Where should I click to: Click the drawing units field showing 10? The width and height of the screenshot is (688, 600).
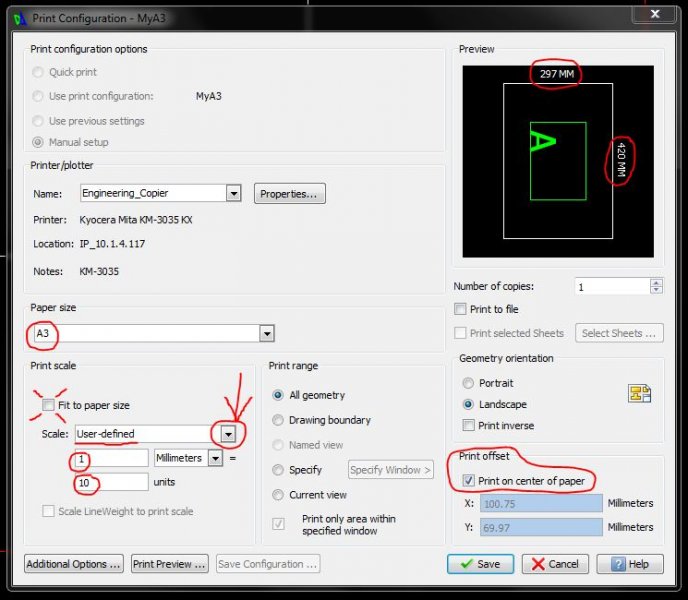pos(112,482)
